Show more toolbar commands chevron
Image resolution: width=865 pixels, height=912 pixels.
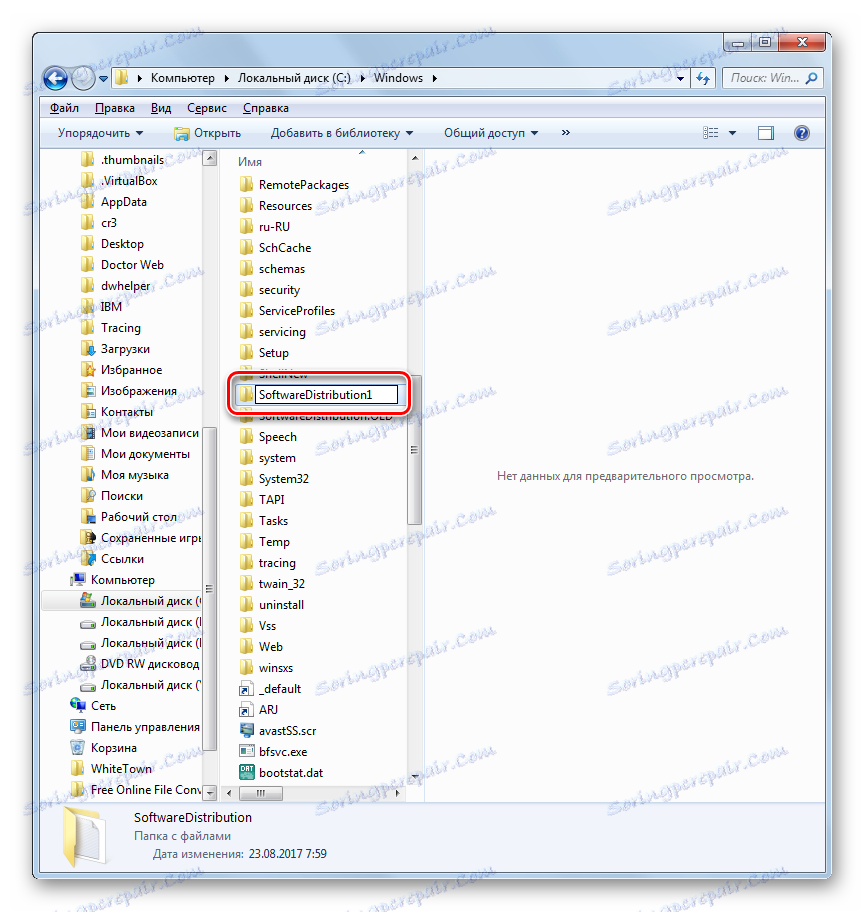(x=565, y=133)
